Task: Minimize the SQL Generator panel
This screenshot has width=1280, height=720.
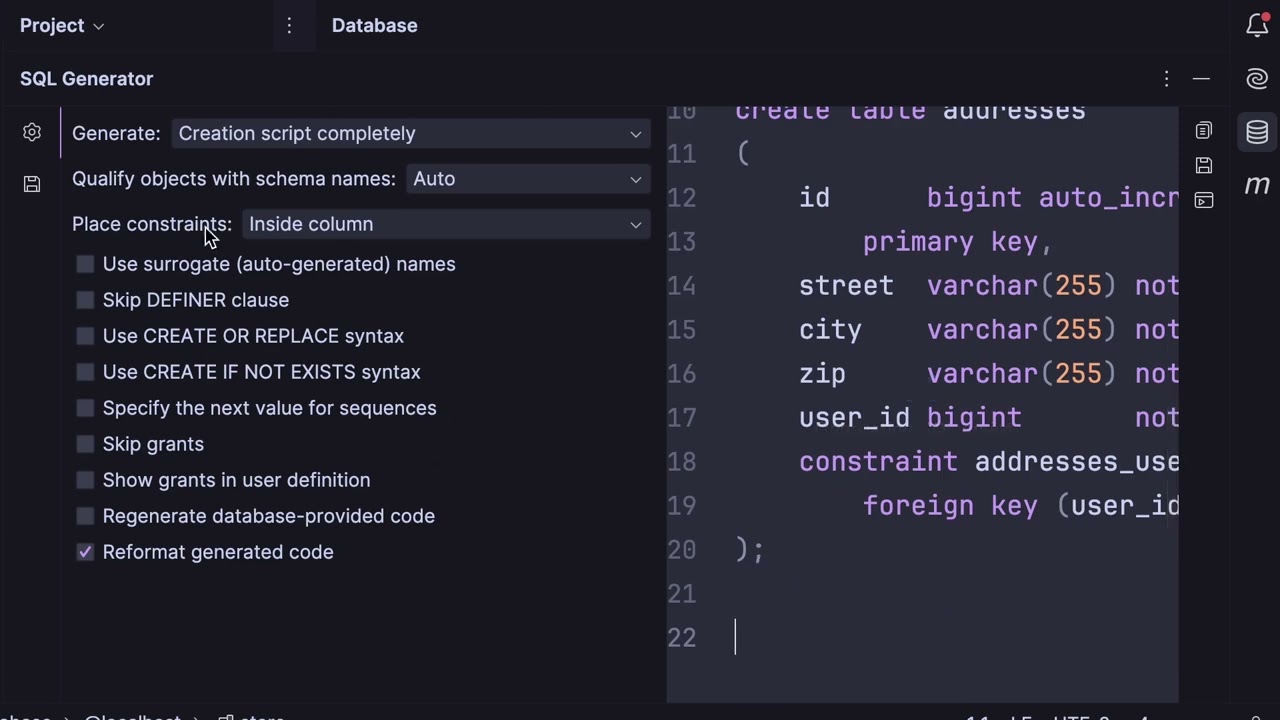Action: tap(1201, 79)
